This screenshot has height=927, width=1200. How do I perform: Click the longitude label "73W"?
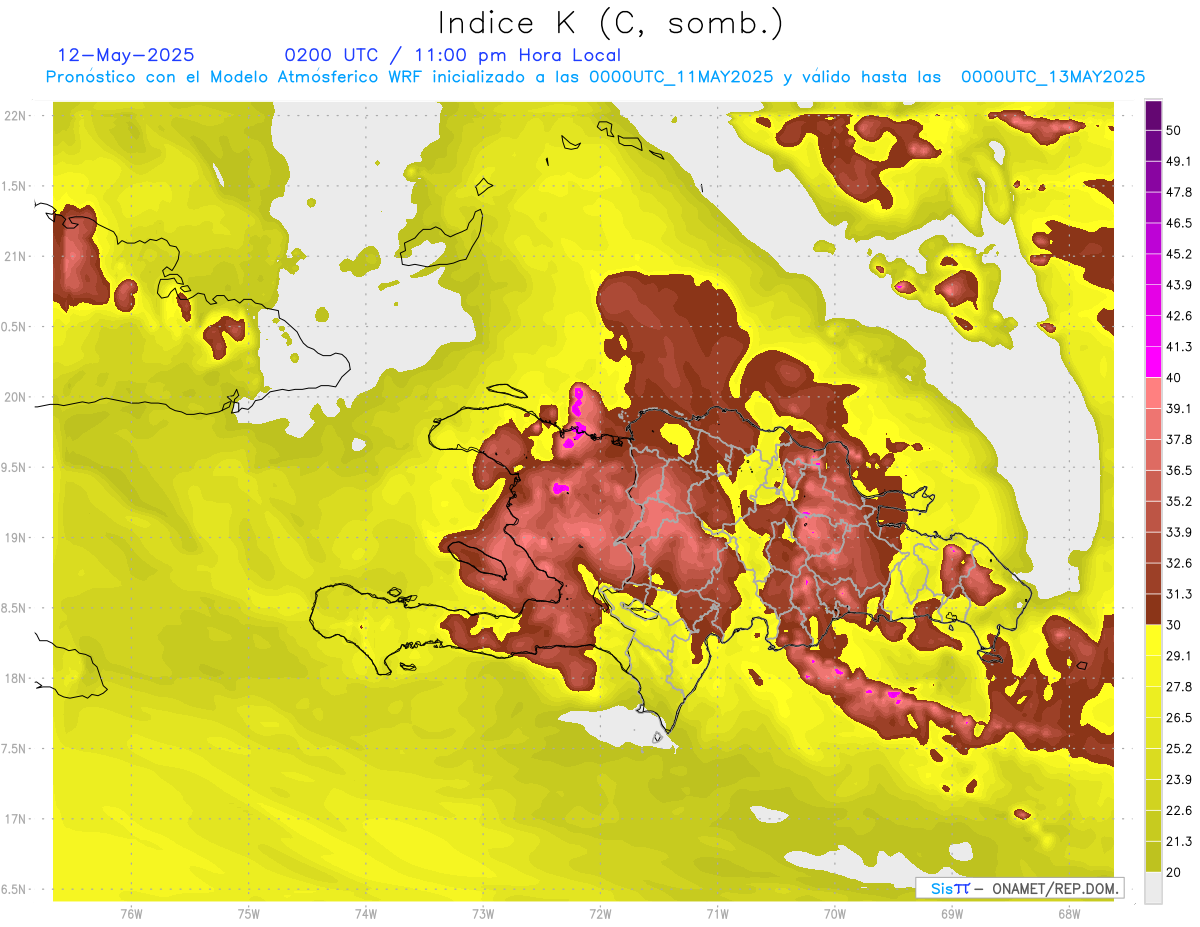click(483, 914)
